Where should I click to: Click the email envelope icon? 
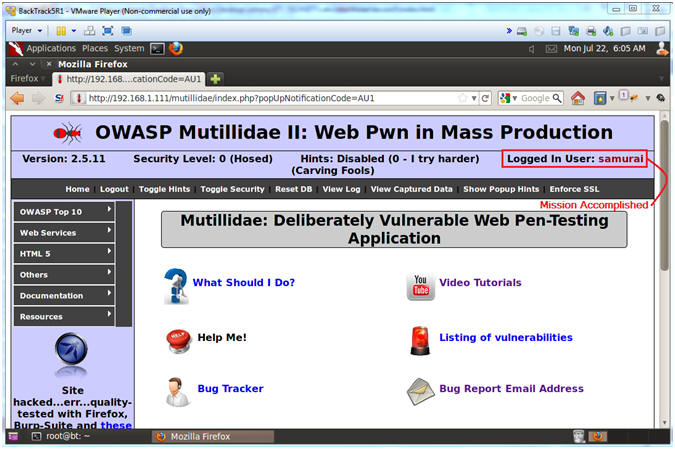click(x=421, y=391)
